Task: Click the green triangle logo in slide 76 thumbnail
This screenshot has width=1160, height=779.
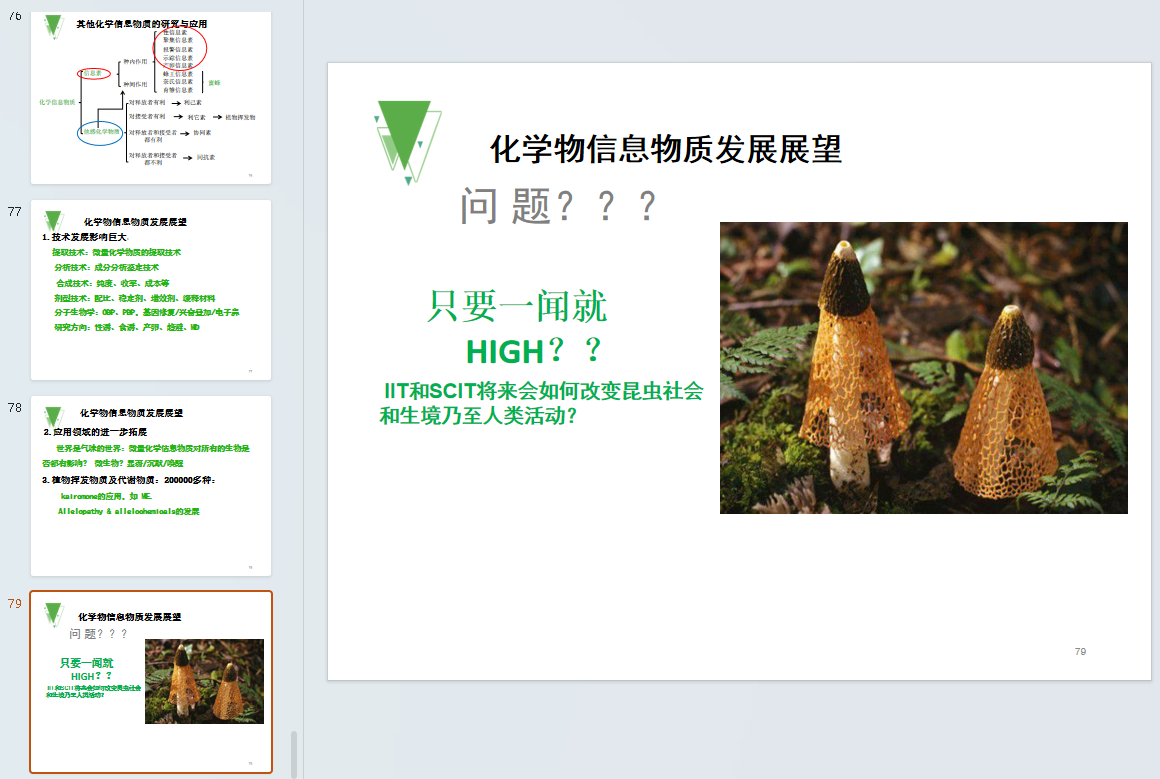Action: click(x=54, y=28)
